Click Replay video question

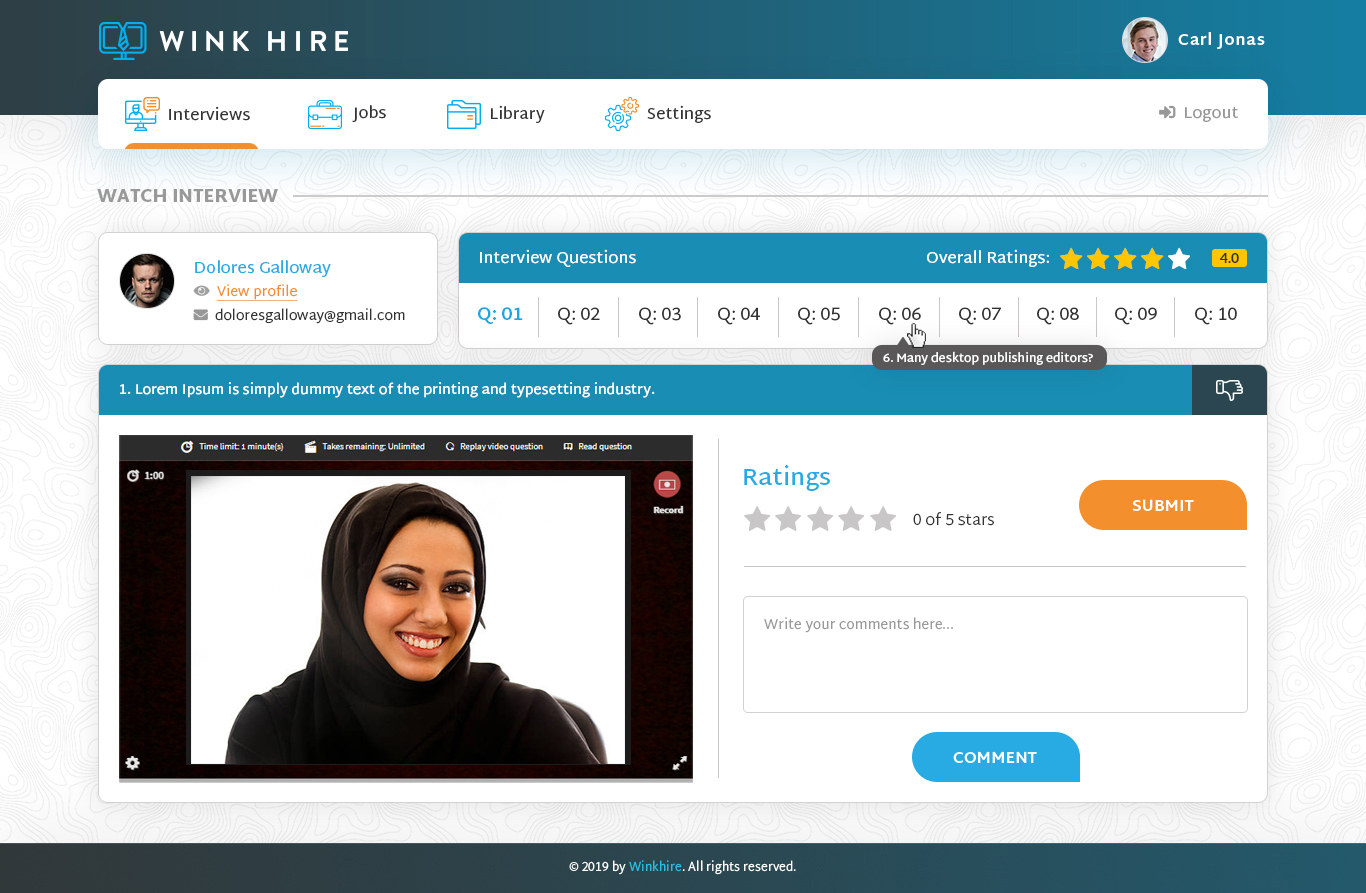494,447
